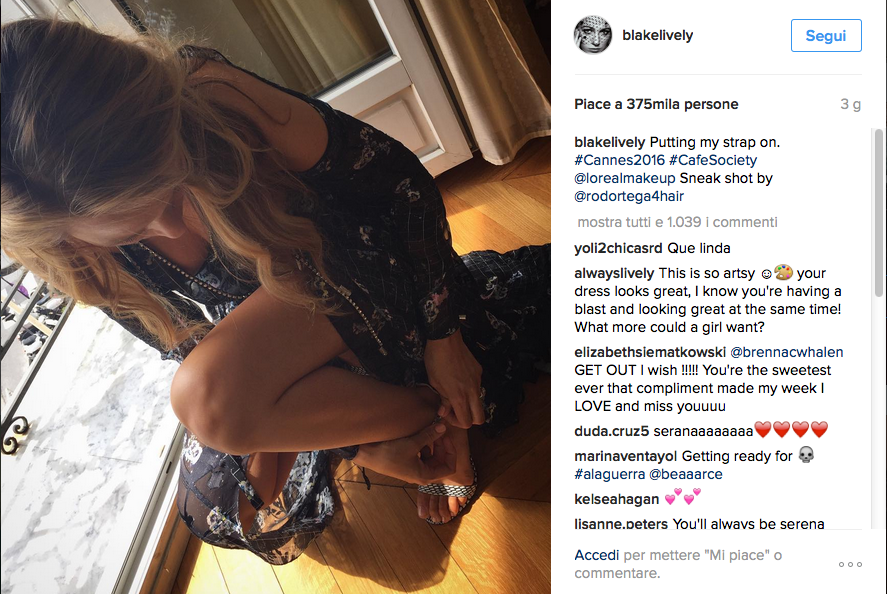Open alwayslively commenter profile
887x594 pixels.
pos(614,273)
